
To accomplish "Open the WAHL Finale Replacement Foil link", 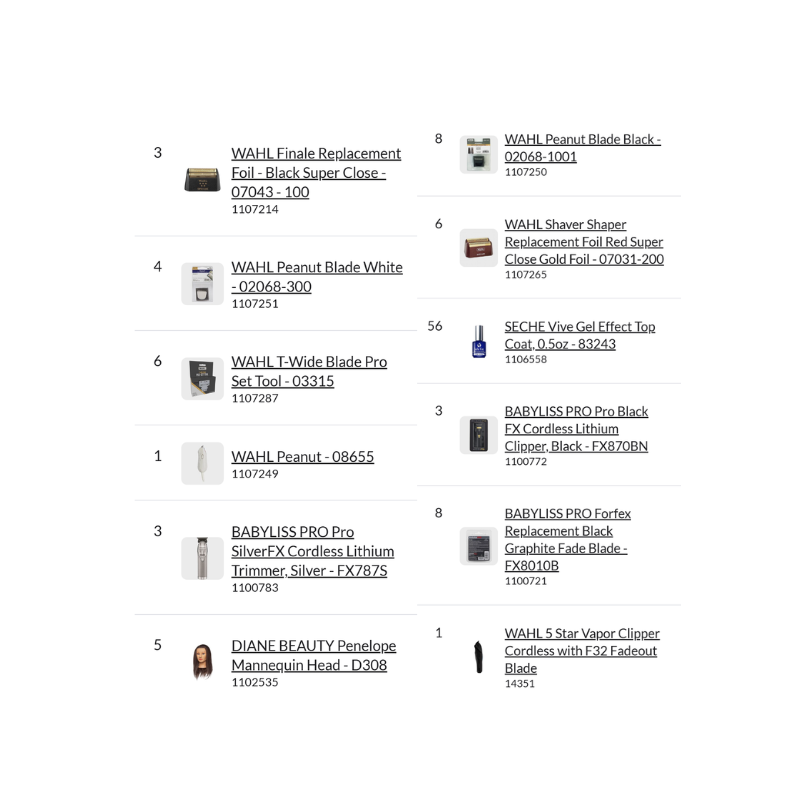I will [316, 172].
